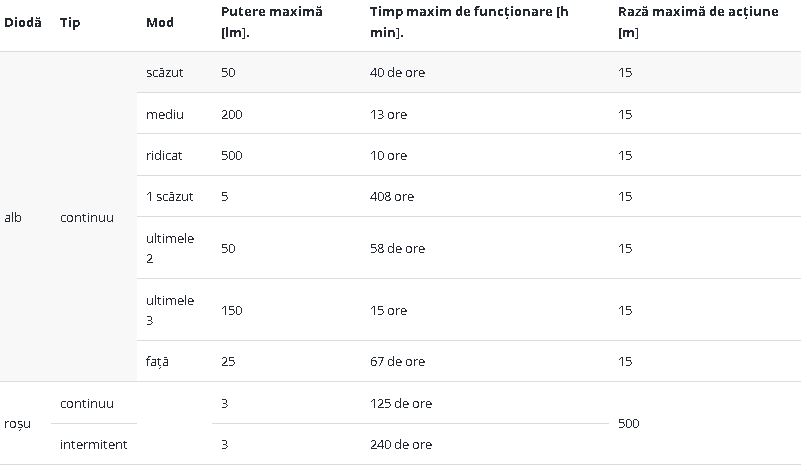Select the "125 de ore" runtime cell
This screenshot has height=471, width=807.
(x=400, y=404)
